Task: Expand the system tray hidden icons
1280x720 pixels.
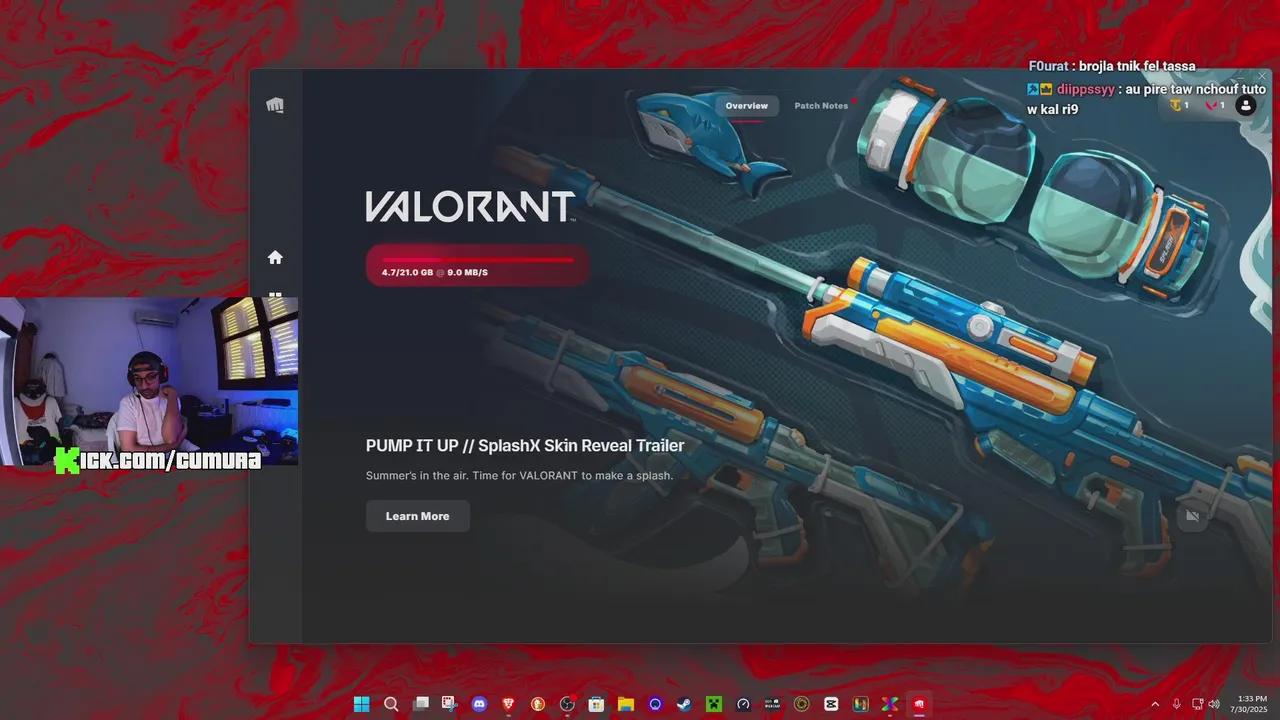Action: 1155,704
